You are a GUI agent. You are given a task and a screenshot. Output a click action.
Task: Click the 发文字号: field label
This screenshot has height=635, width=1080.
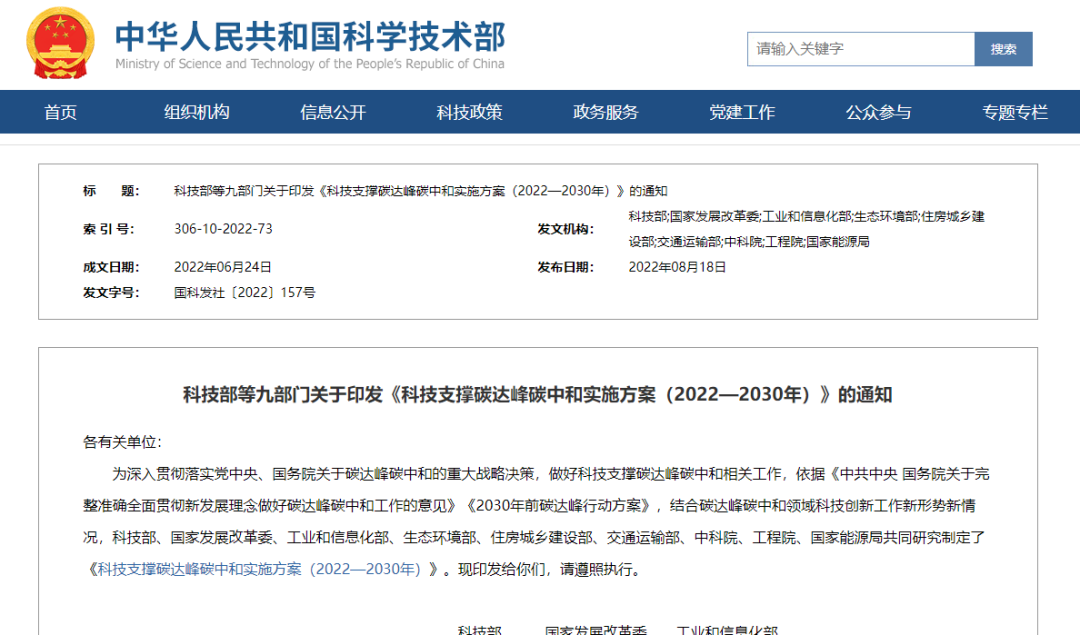coord(111,293)
